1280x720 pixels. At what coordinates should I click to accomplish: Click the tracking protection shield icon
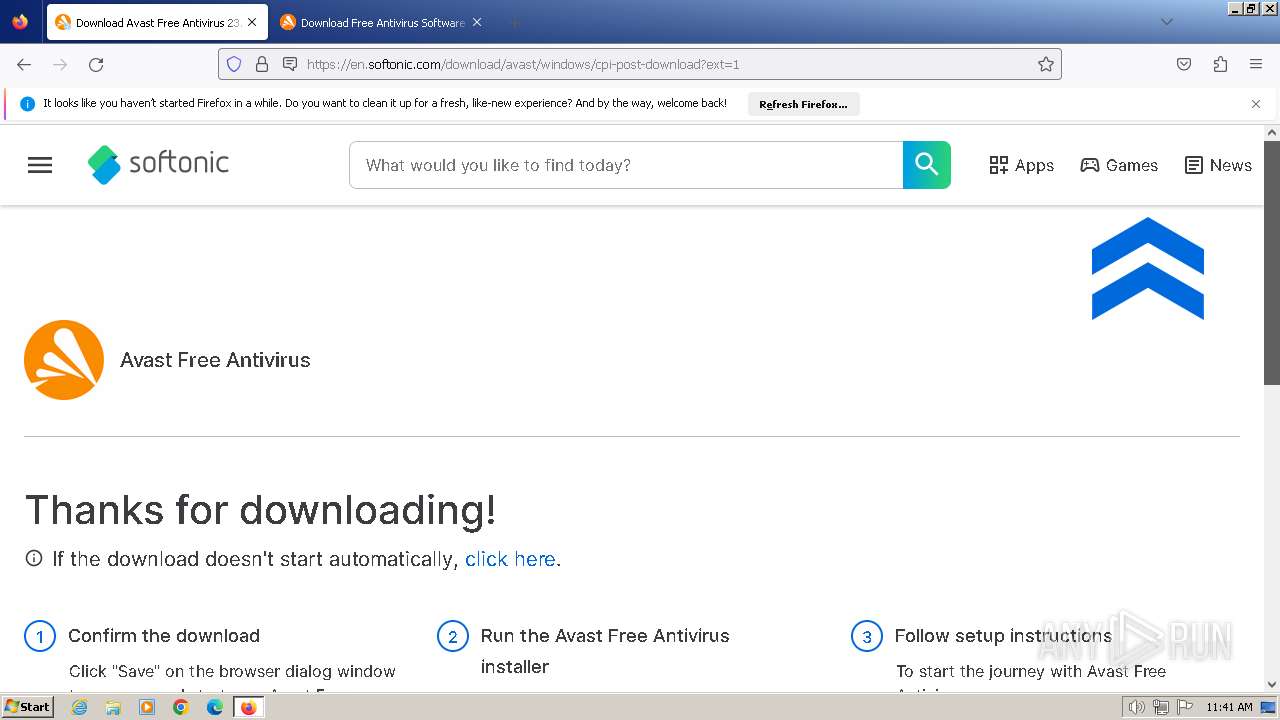[x=234, y=64]
